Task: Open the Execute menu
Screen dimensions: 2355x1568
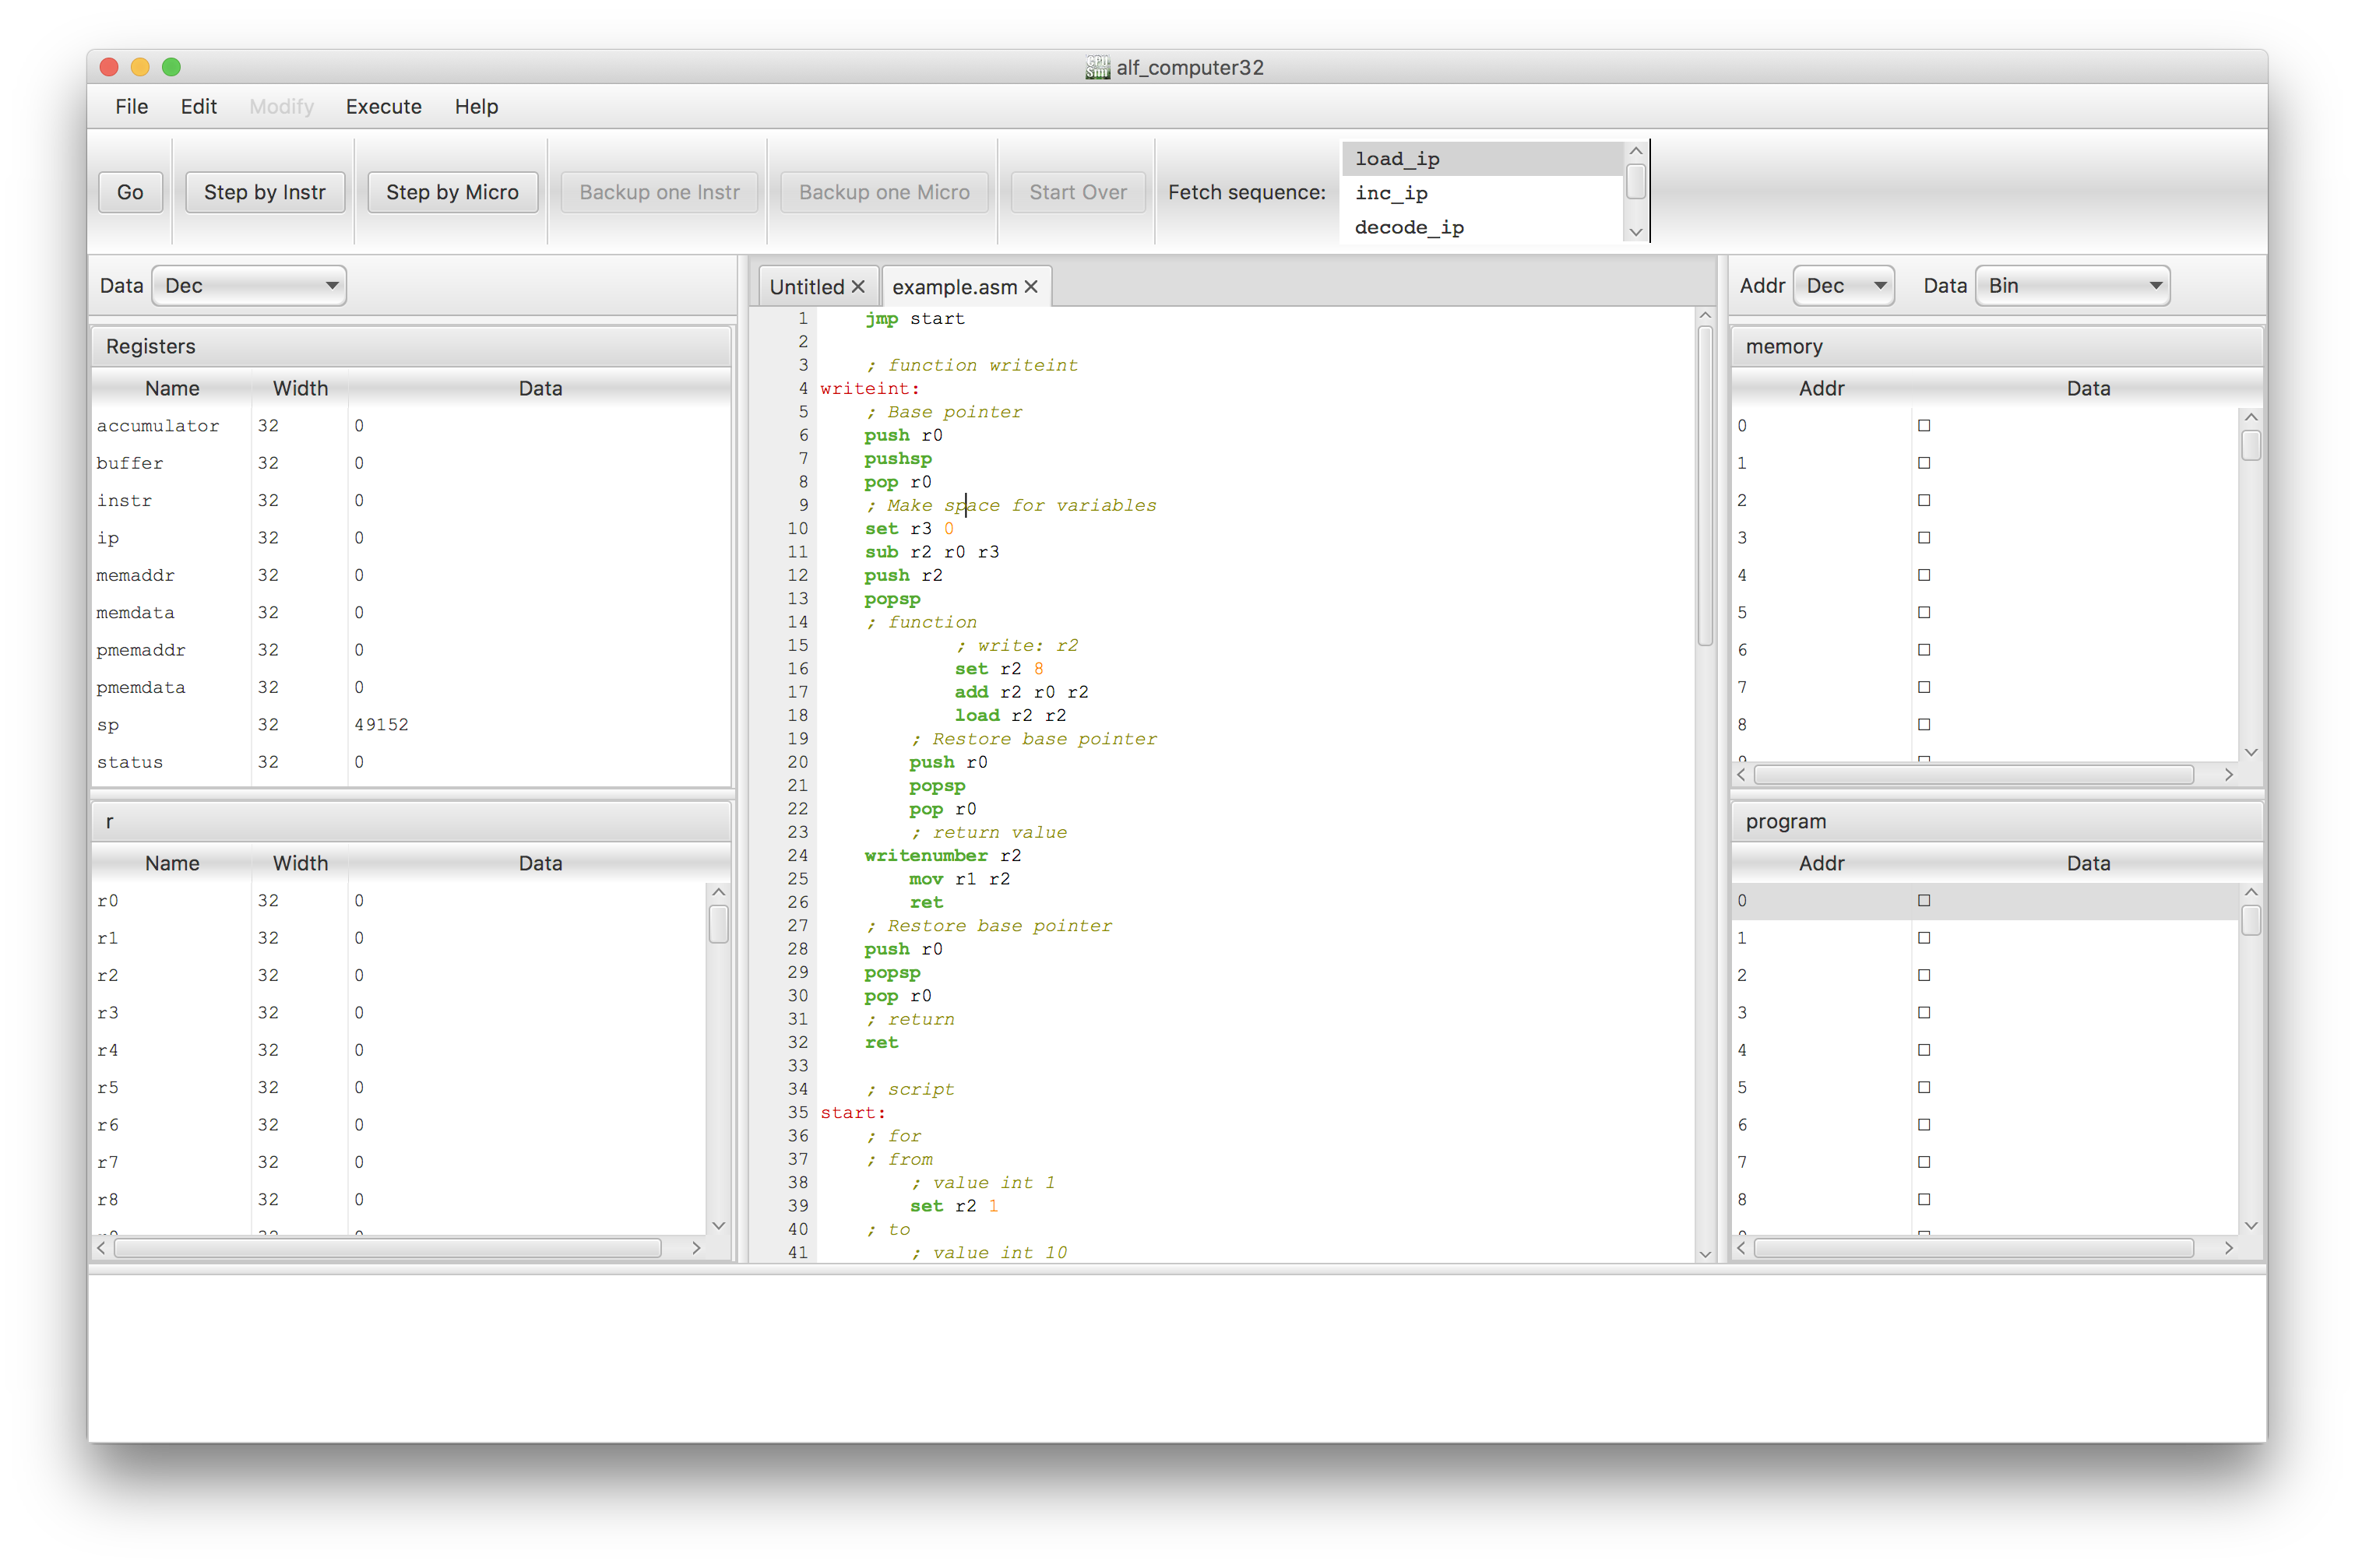Action: 383,106
